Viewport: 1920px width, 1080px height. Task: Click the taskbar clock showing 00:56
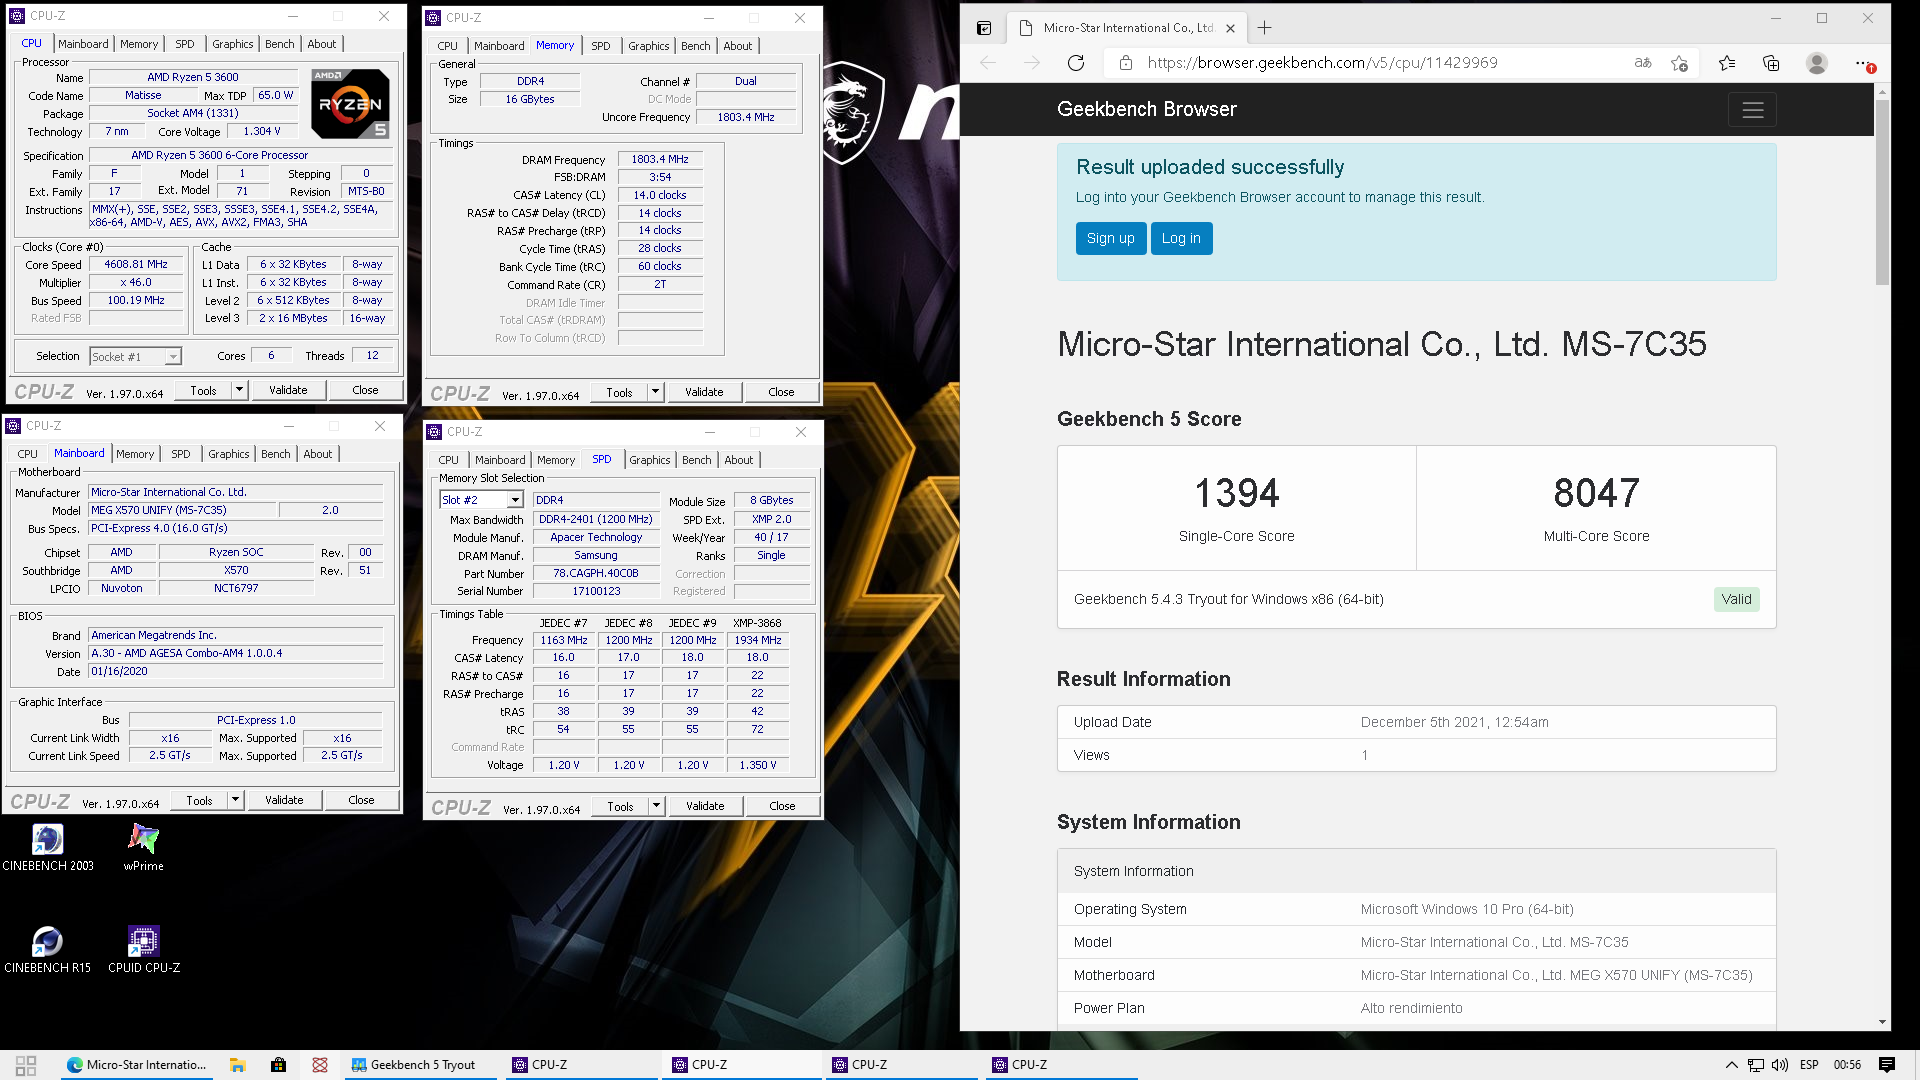(1847, 1065)
